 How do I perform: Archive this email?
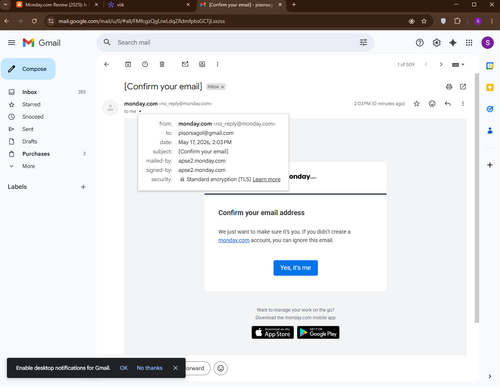click(128, 64)
